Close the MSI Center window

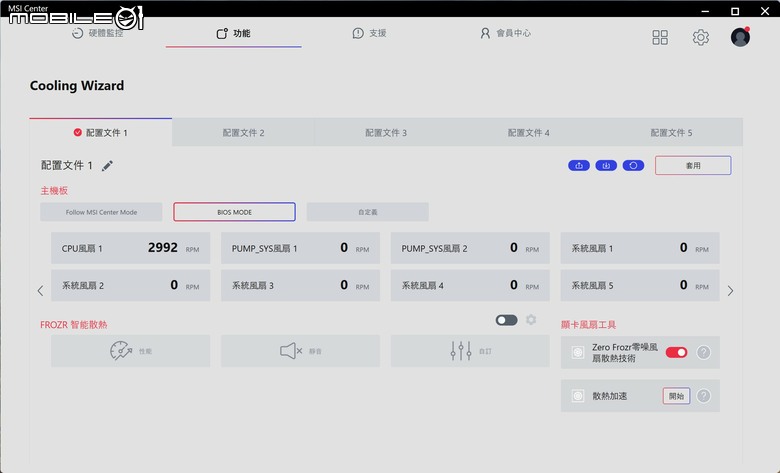(765, 11)
